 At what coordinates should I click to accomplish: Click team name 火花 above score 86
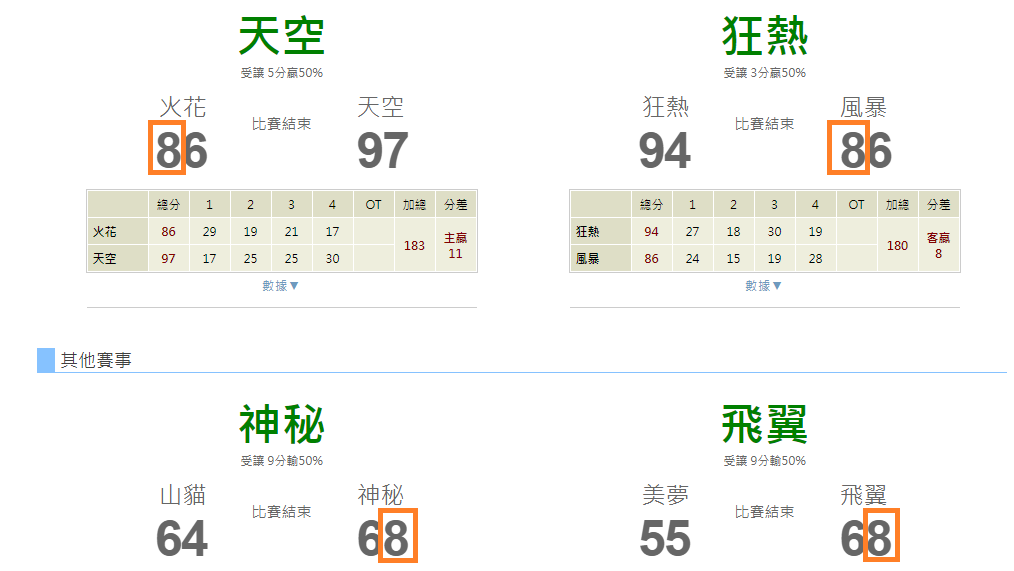(x=183, y=107)
